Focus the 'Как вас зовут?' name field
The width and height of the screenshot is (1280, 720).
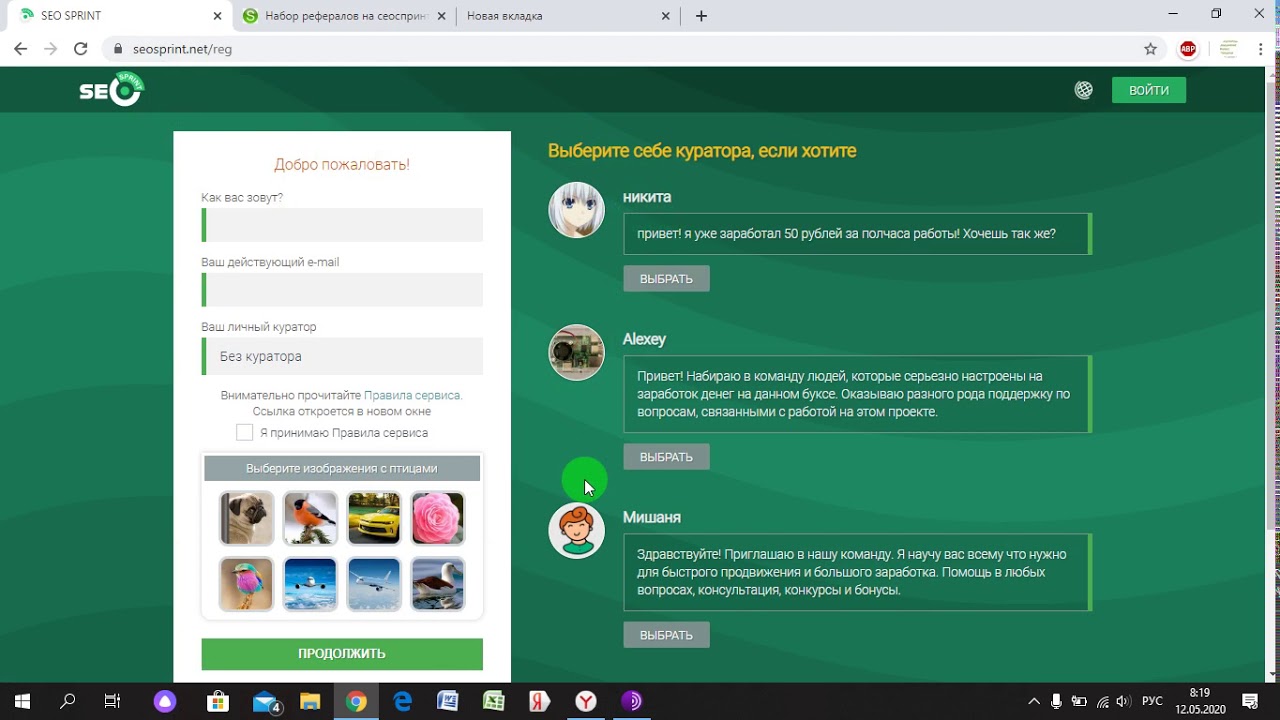(342, 225)
